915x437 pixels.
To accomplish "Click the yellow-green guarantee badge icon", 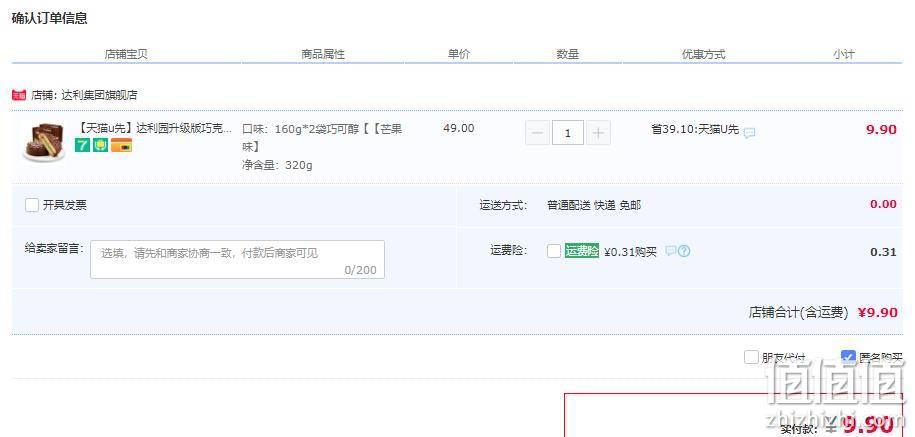I will pyautogui.click(x=102, y=145).
